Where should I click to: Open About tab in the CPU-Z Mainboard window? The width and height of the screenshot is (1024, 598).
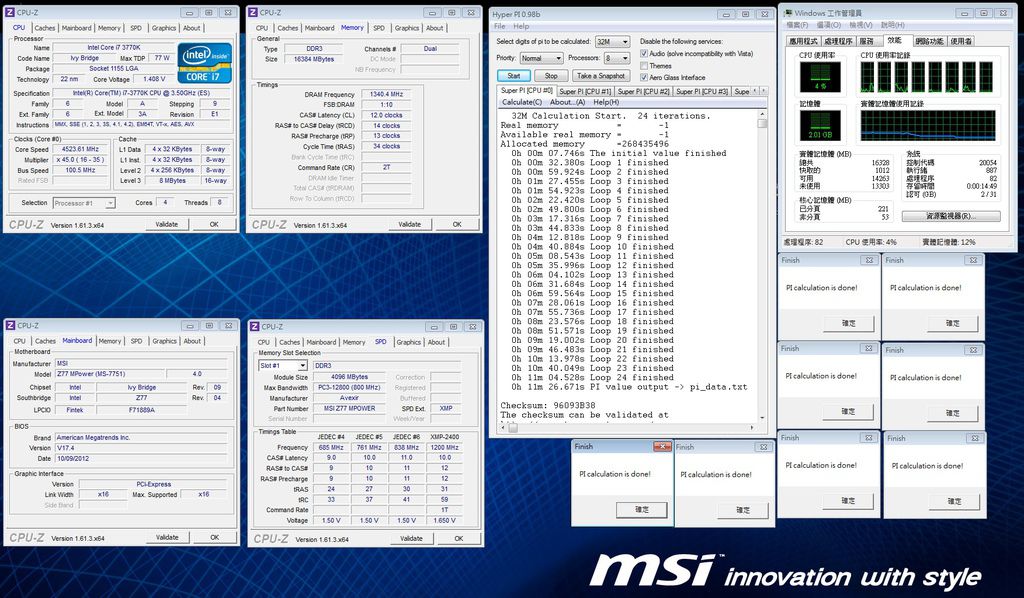[192, 341]
